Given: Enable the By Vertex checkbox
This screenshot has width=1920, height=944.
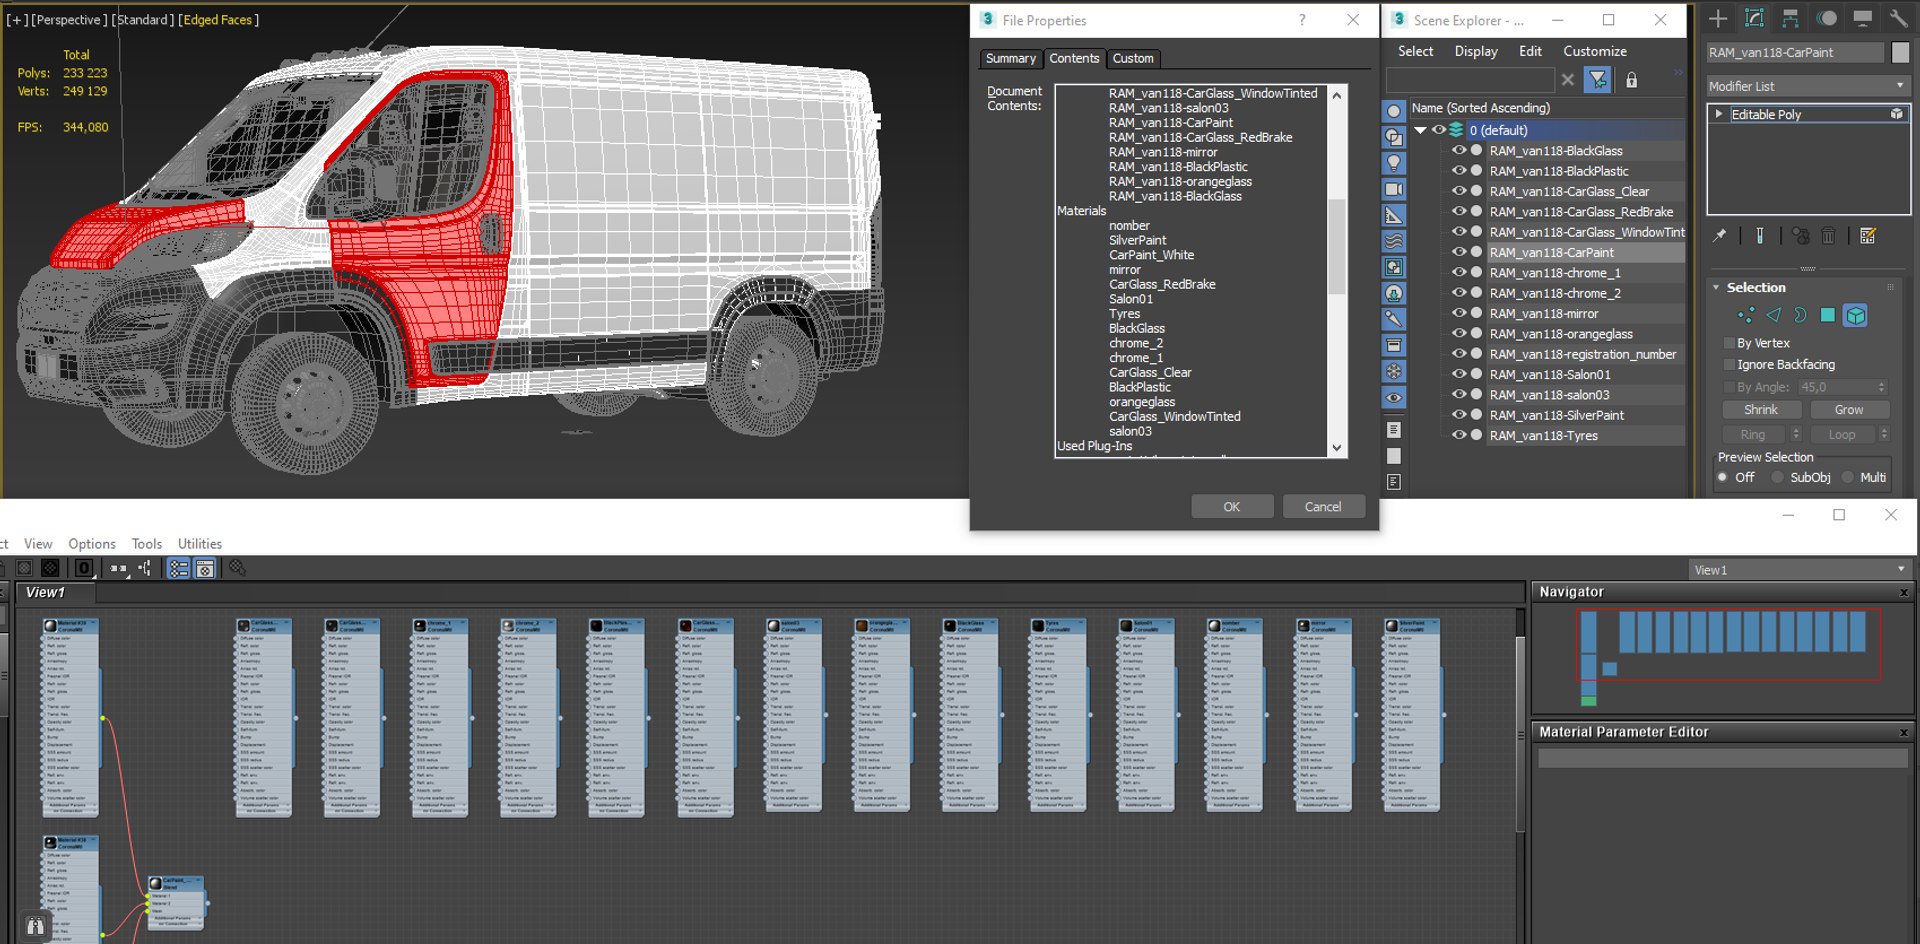Looking at the screenshot, I should (1729, 343).
